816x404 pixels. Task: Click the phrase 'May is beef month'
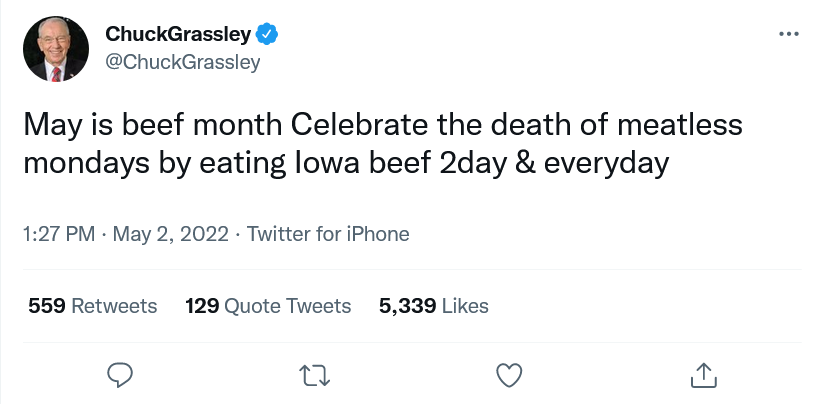point(153,125)
